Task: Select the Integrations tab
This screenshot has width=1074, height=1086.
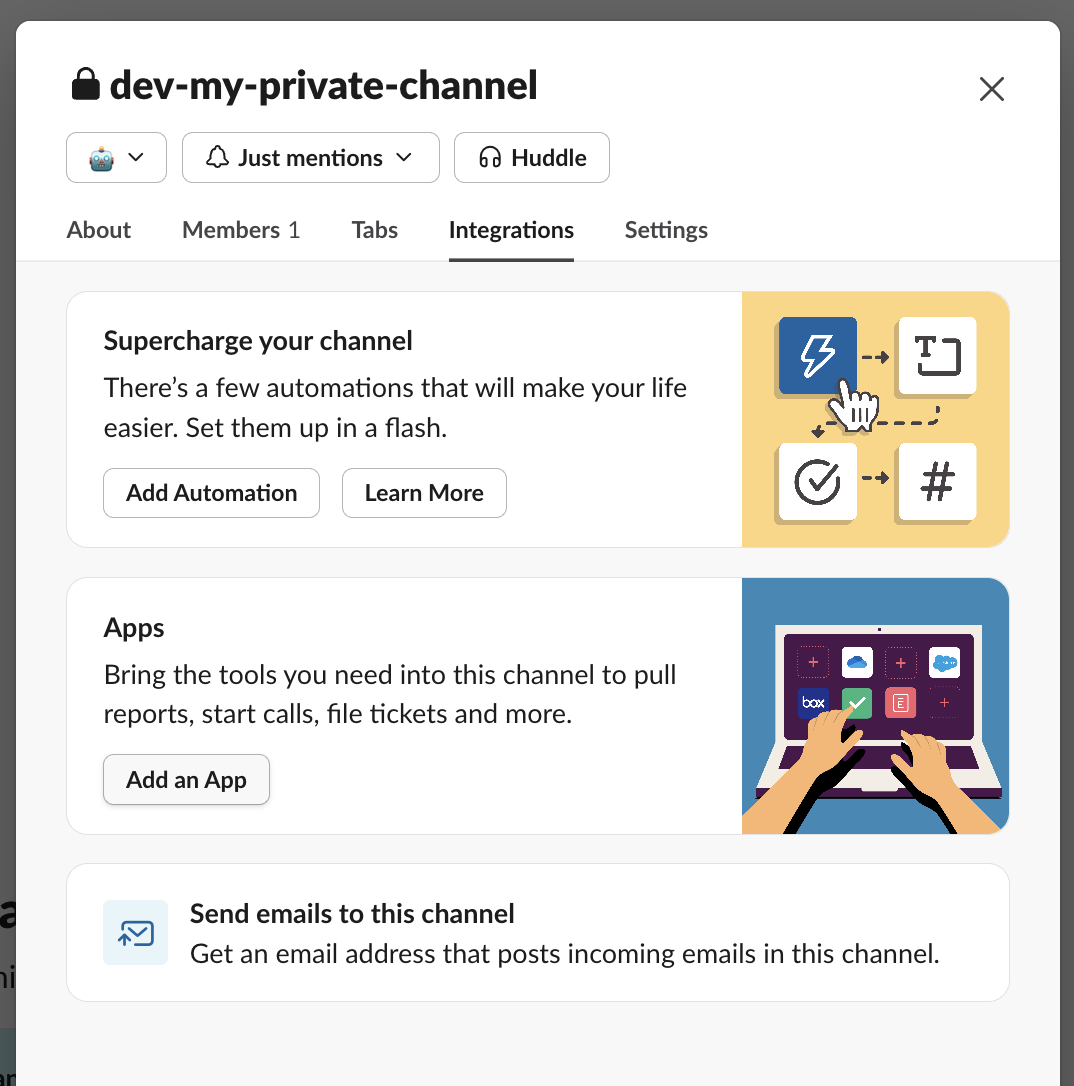Action: point(511,230)
